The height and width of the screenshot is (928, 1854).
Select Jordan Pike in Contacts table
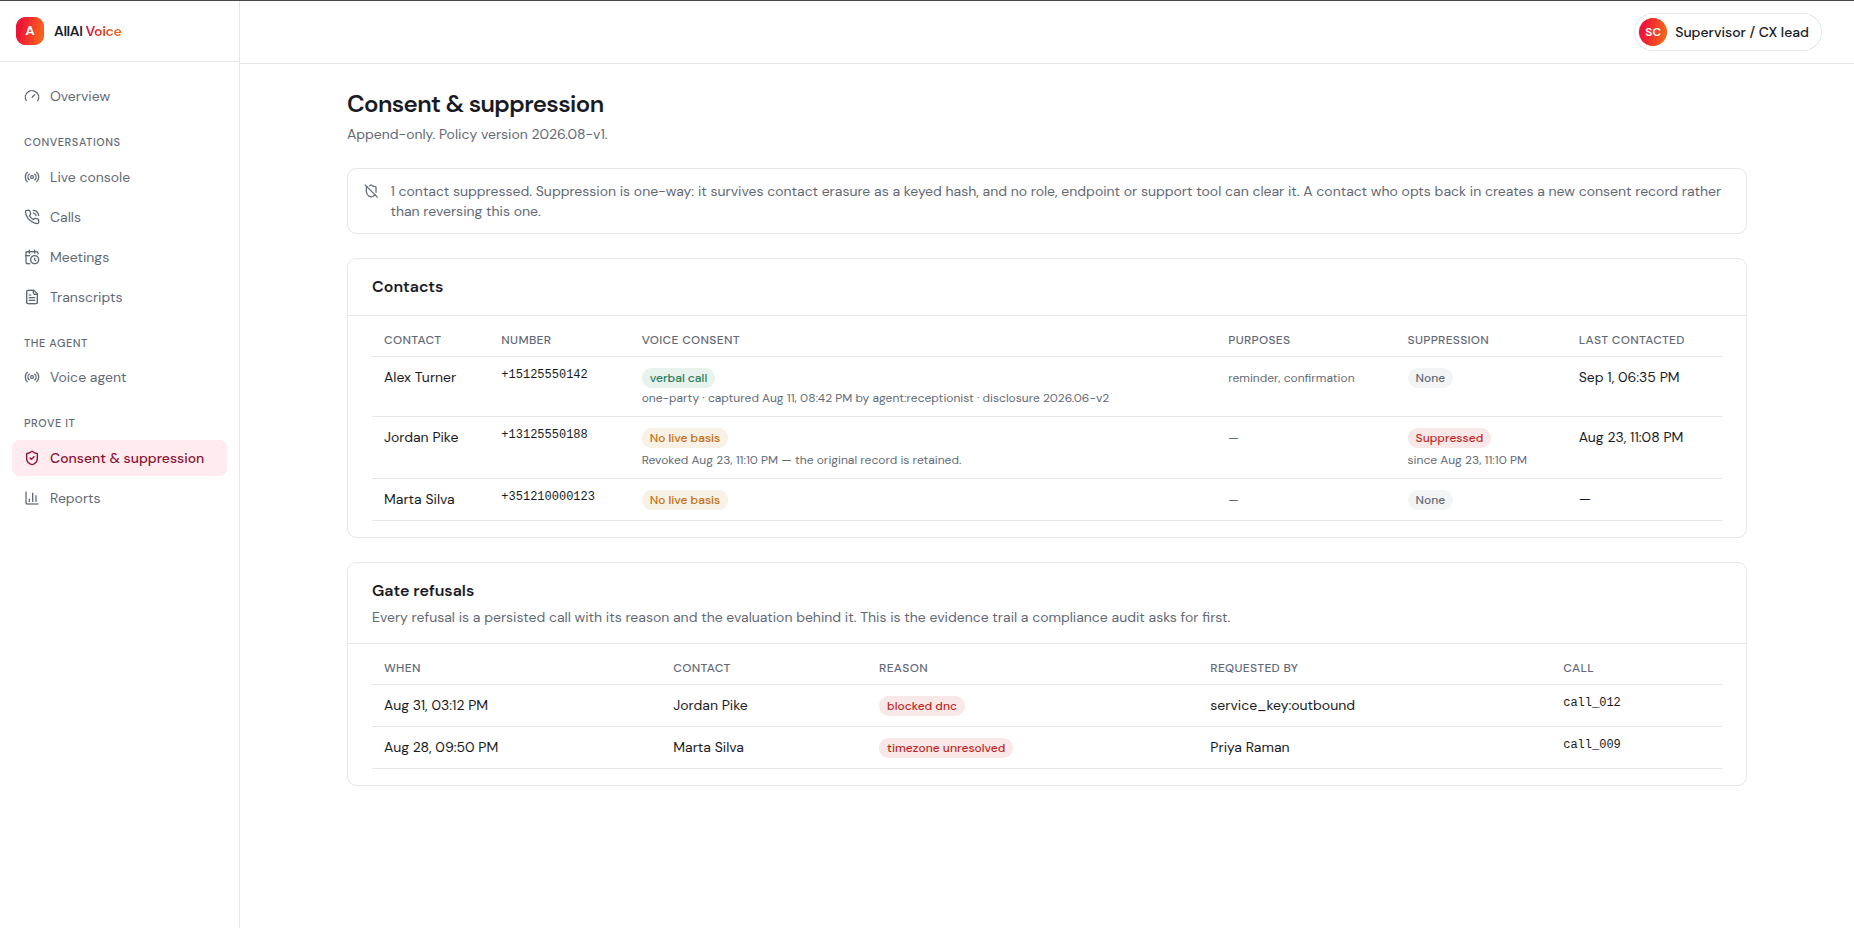(x=421, y=438)
